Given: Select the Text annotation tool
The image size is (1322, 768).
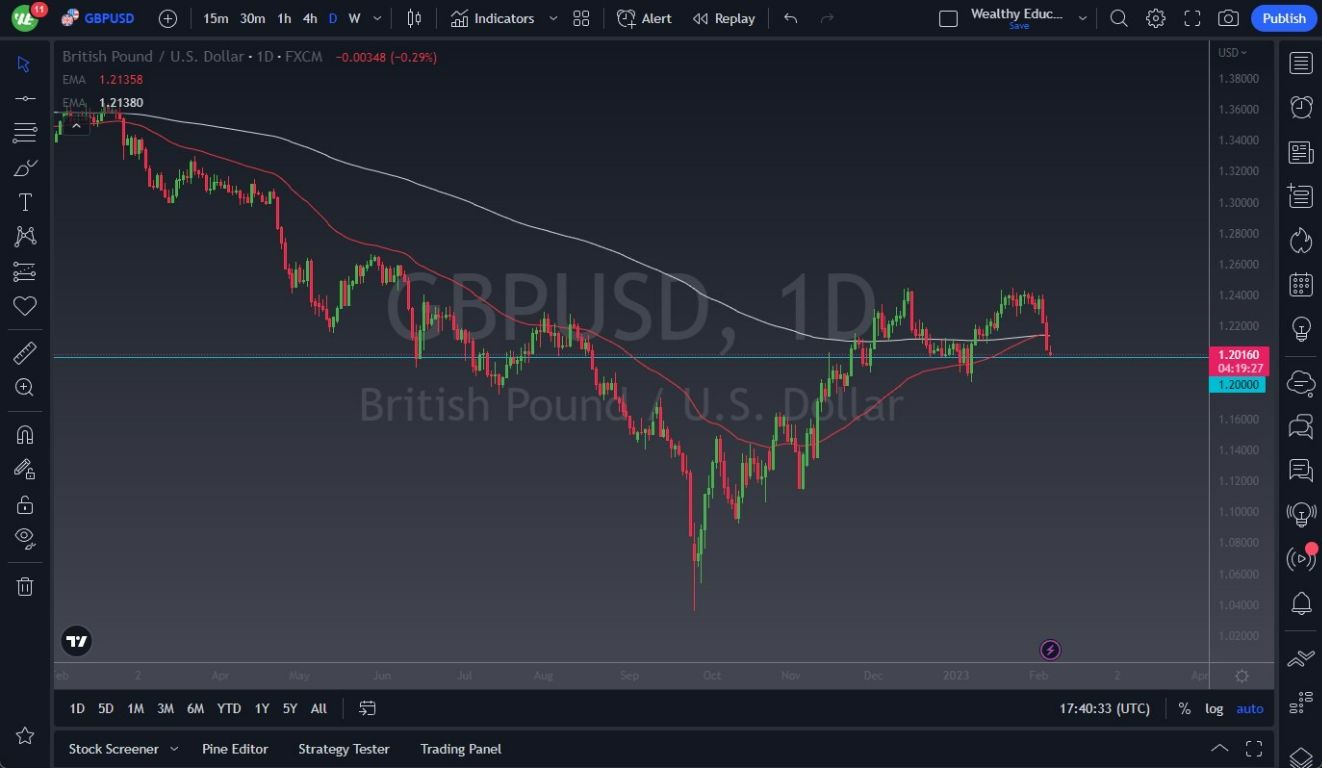Looking at the screenshot, I should click(25, 201).
